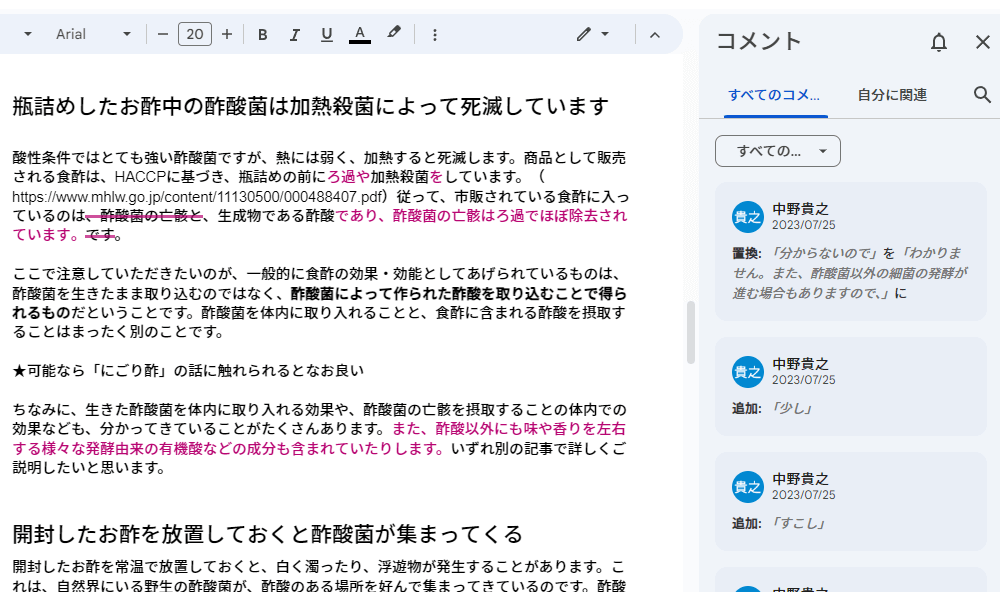Screen dimensions: 1000x600
Task: Collapse the toolbar with the chevron icon
Action: [x=654, y=33]
